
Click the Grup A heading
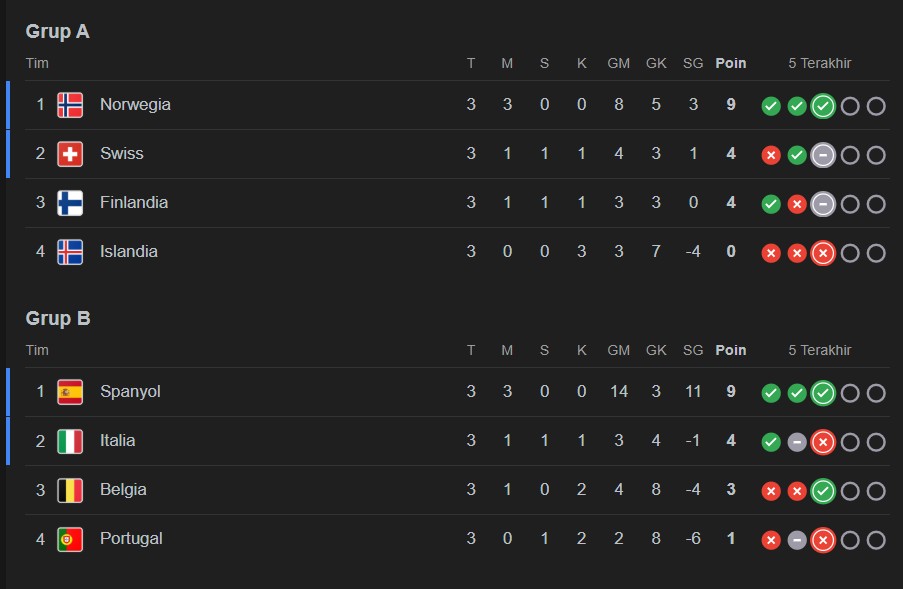57,32
